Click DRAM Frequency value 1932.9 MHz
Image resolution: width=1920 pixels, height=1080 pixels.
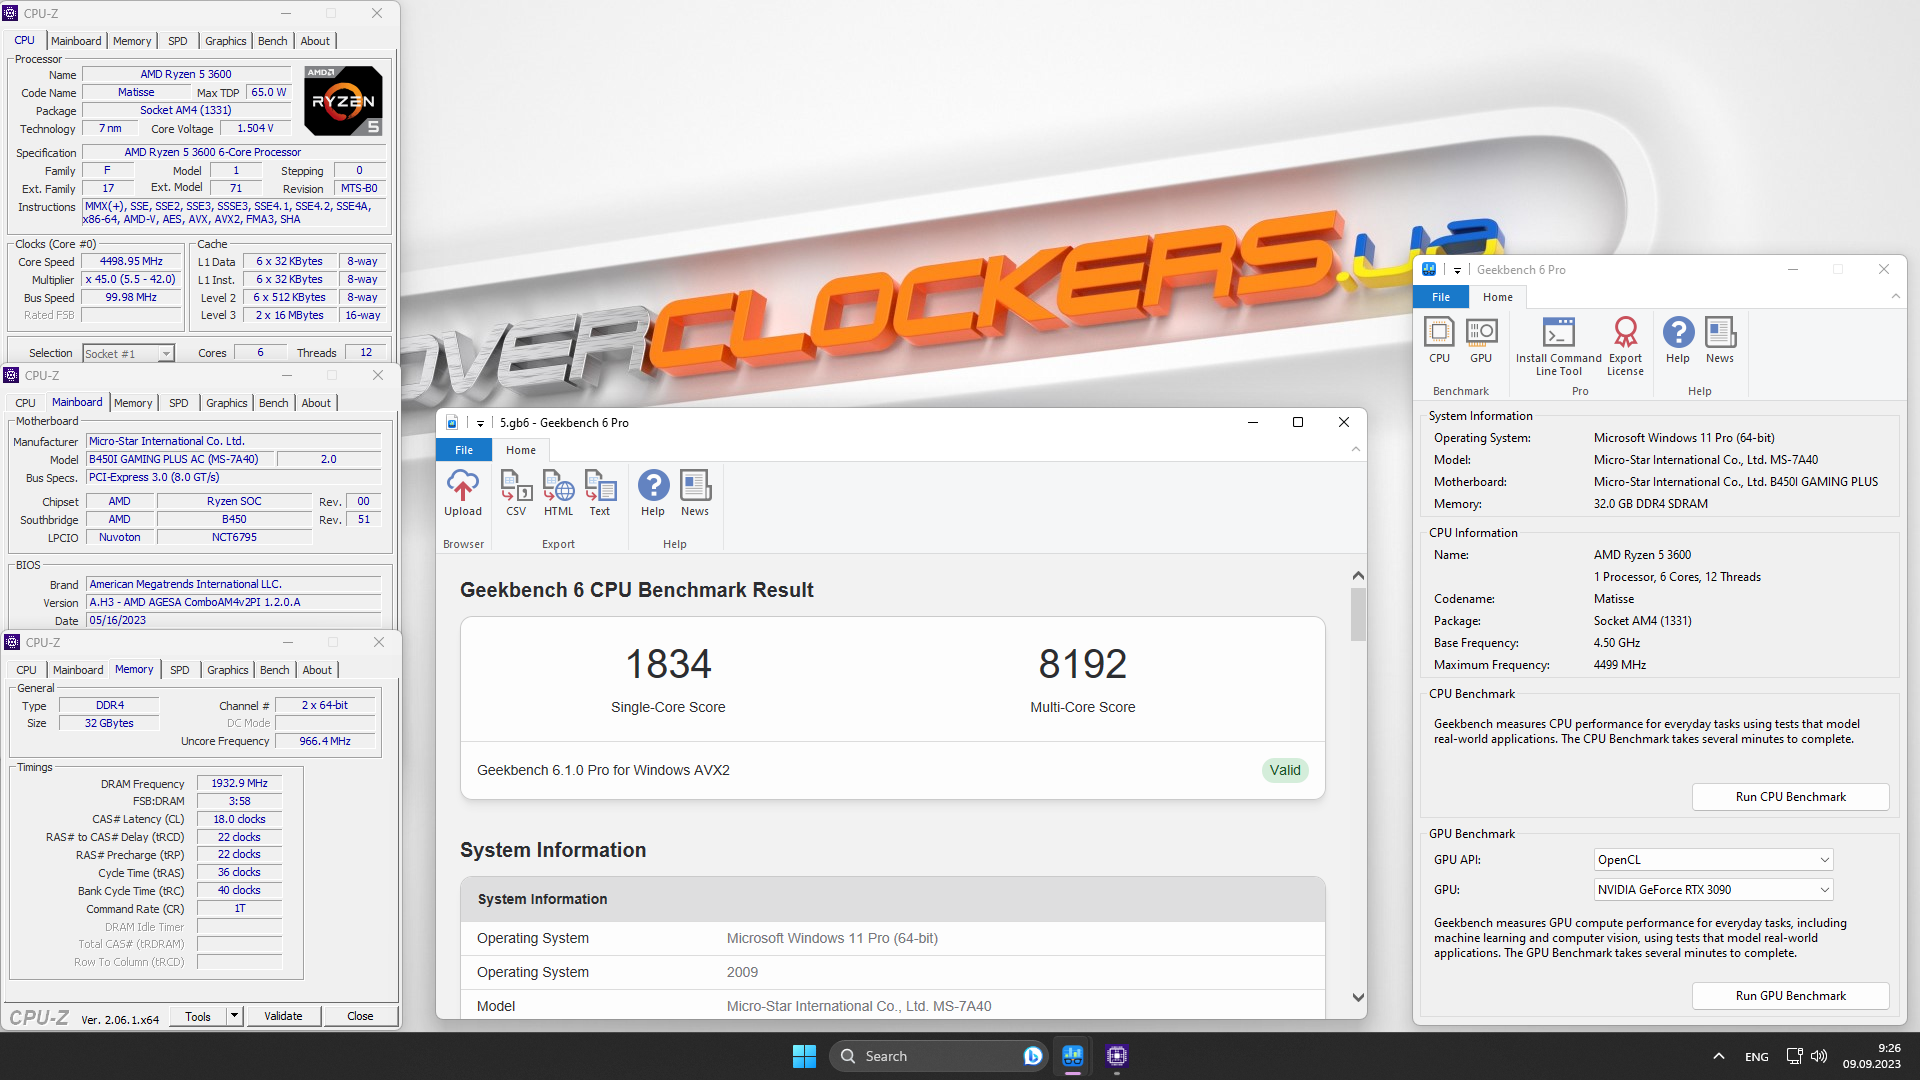click(239, 784)
